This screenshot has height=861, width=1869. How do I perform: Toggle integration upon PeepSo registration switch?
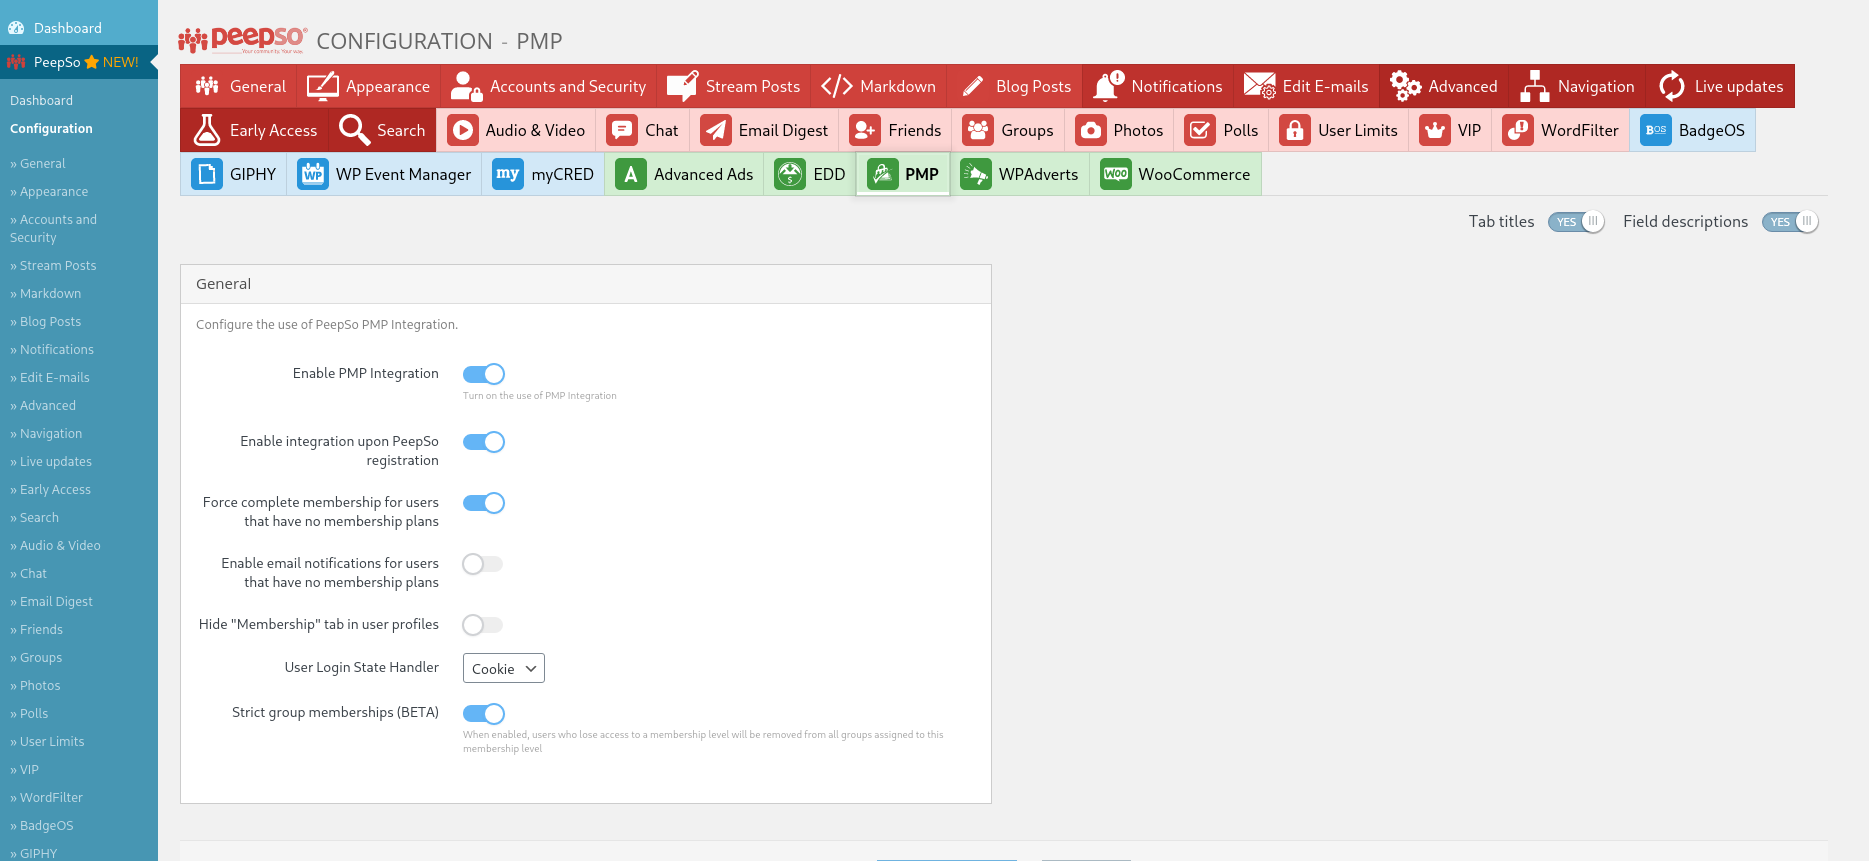click(484, 442)
